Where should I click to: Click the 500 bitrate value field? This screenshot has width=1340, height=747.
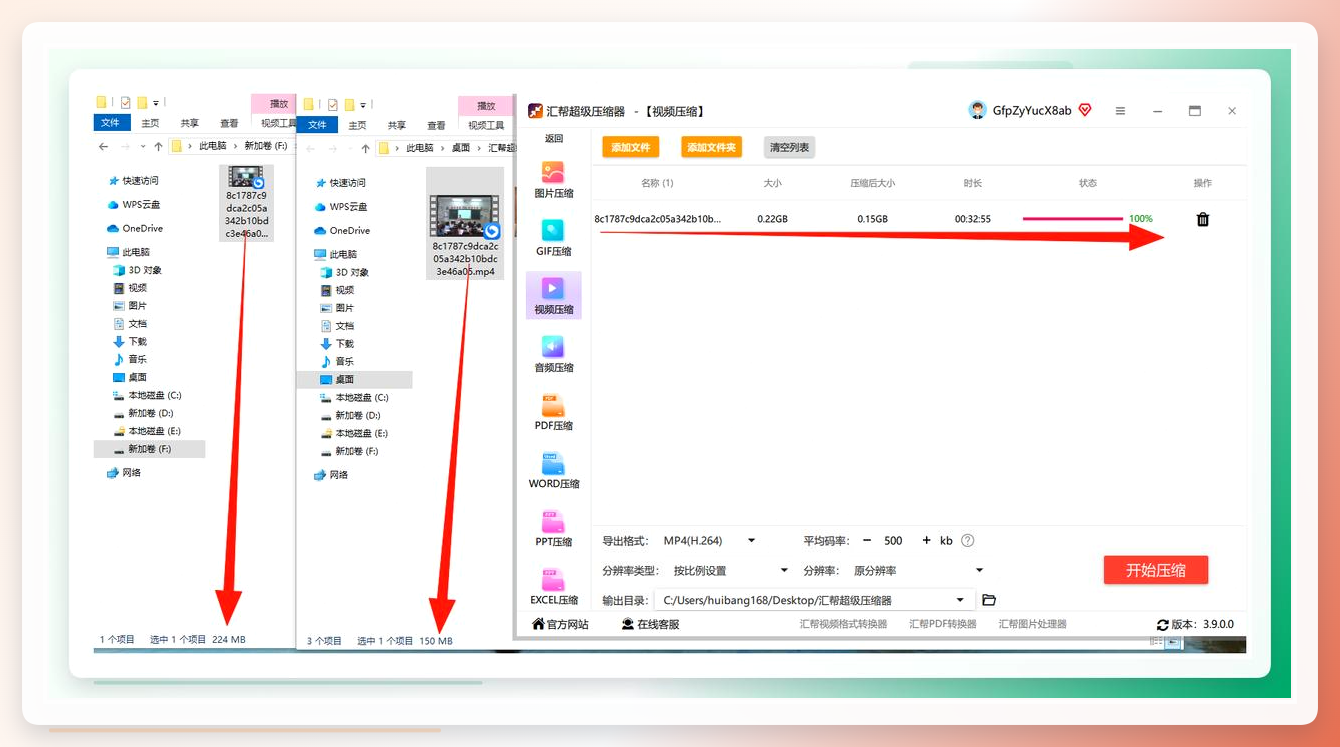[894, 540]
